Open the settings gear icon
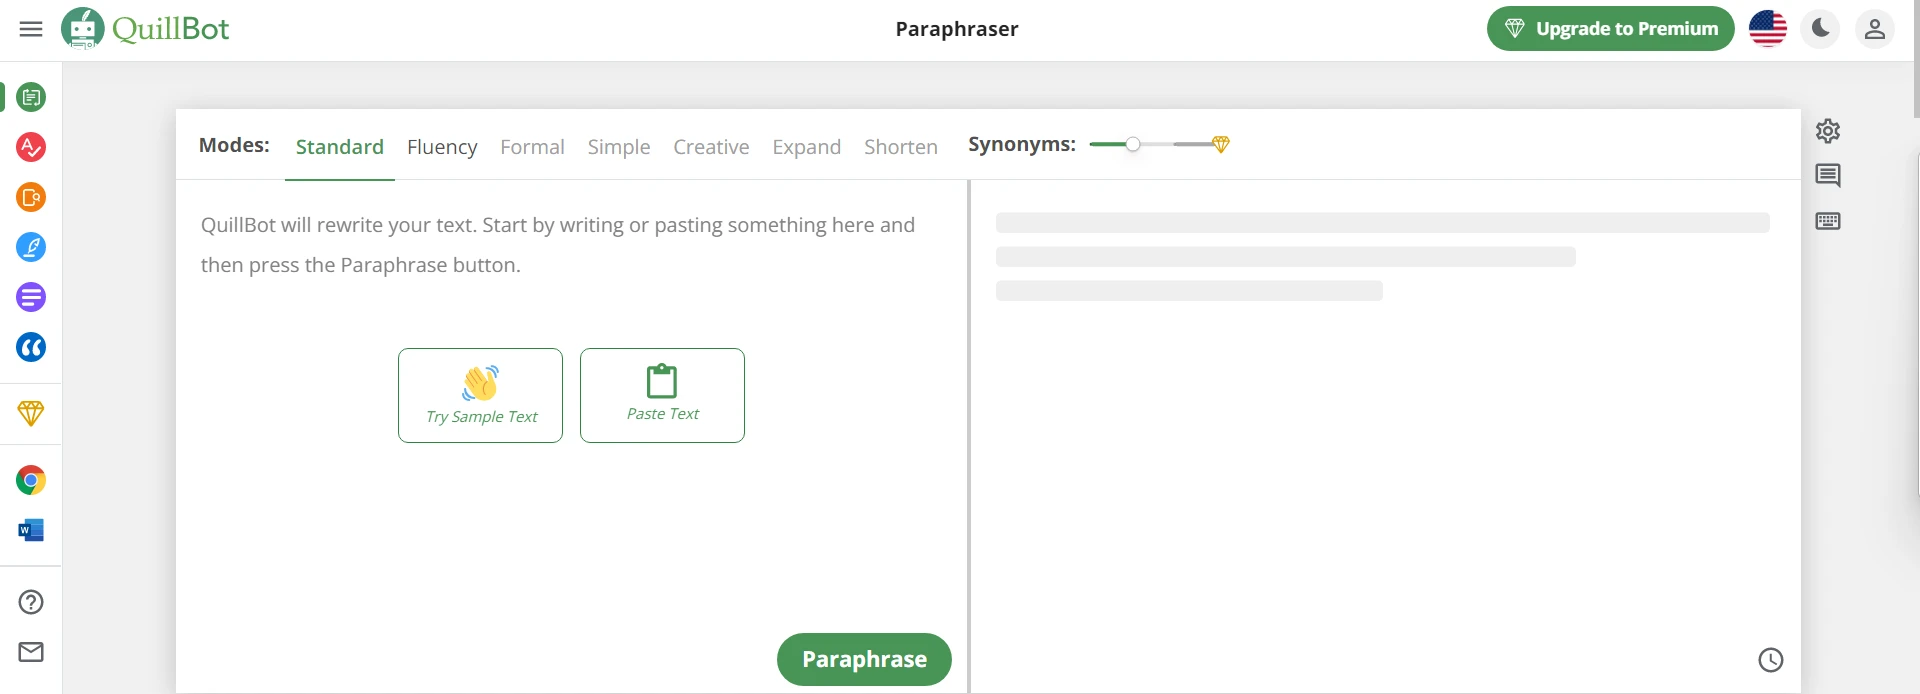Image resolution: width=1920 pixels, height=694 pixels. click(x=1828, y=131)
